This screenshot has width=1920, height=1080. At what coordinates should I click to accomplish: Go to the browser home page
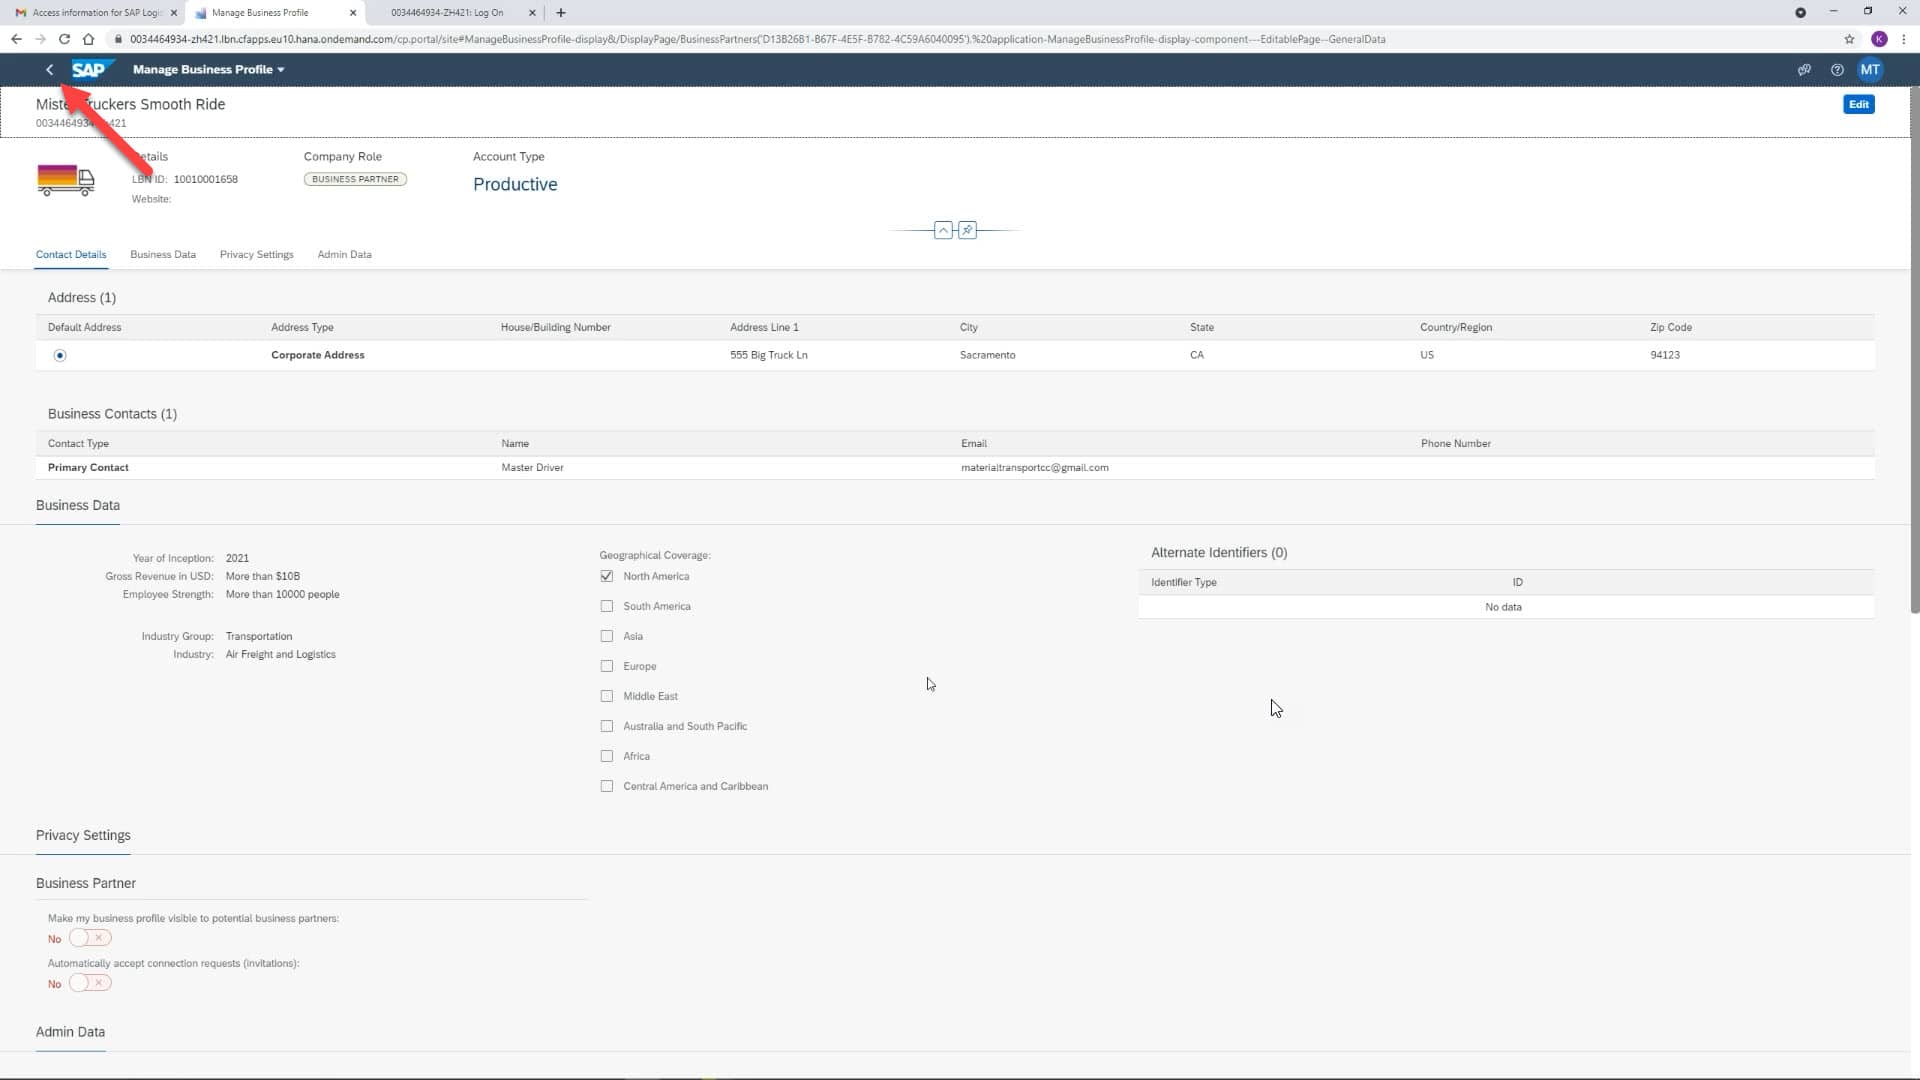click(88, 39)
